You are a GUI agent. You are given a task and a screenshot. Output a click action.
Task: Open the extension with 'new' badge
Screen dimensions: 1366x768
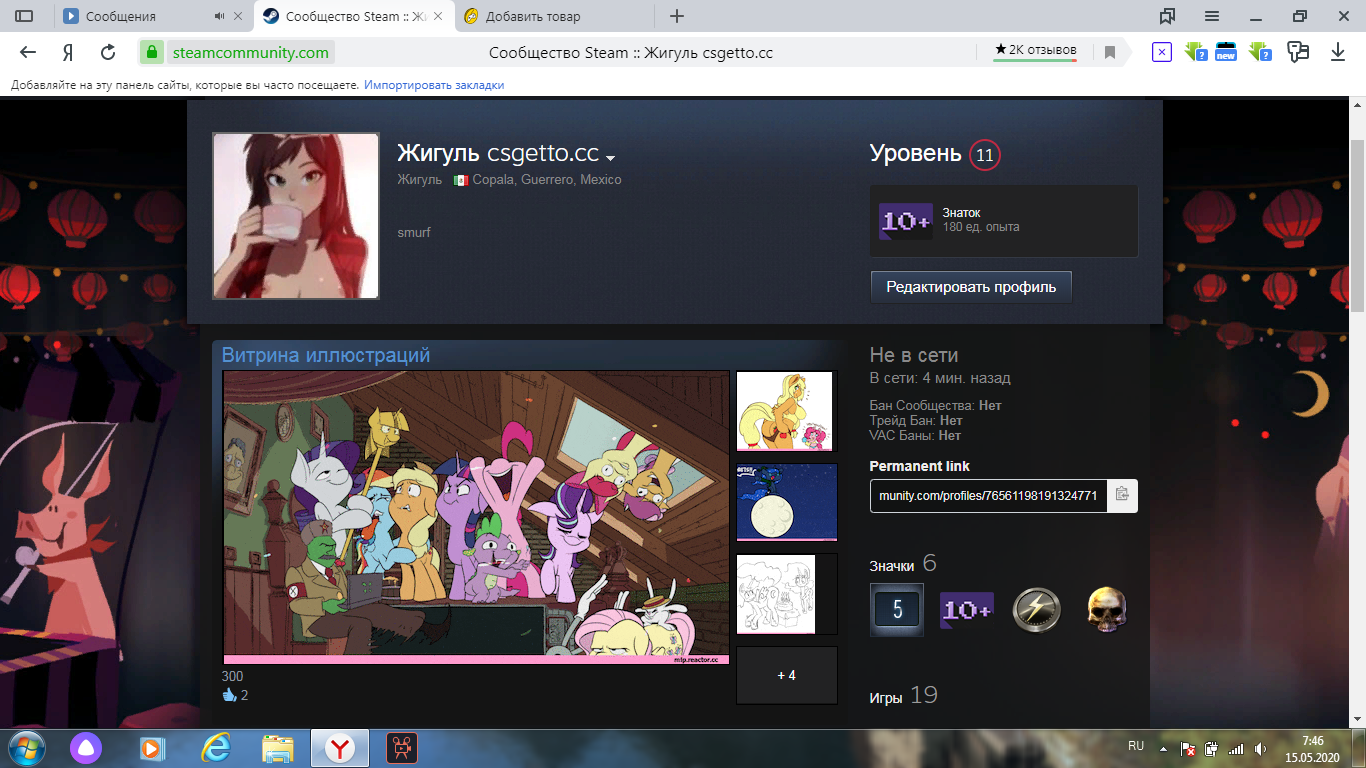(1226, 52)
